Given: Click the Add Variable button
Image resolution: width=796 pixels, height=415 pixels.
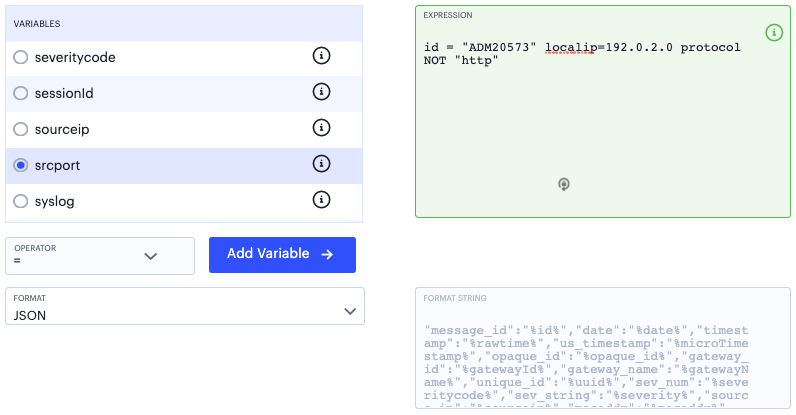Looking at the screenshot, I should point(282,254).
